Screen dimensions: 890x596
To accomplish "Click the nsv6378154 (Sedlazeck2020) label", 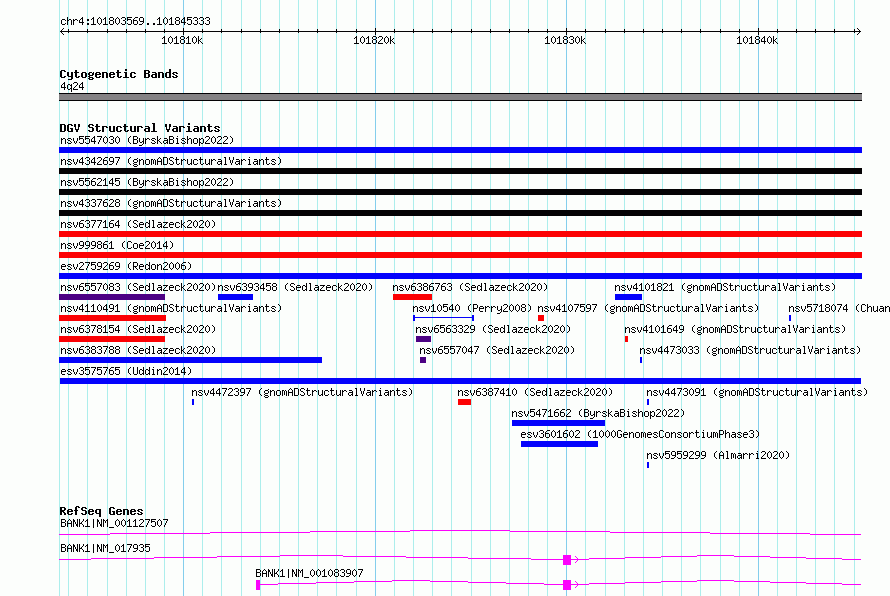I will pyautogui.click(x=138, y=329).
